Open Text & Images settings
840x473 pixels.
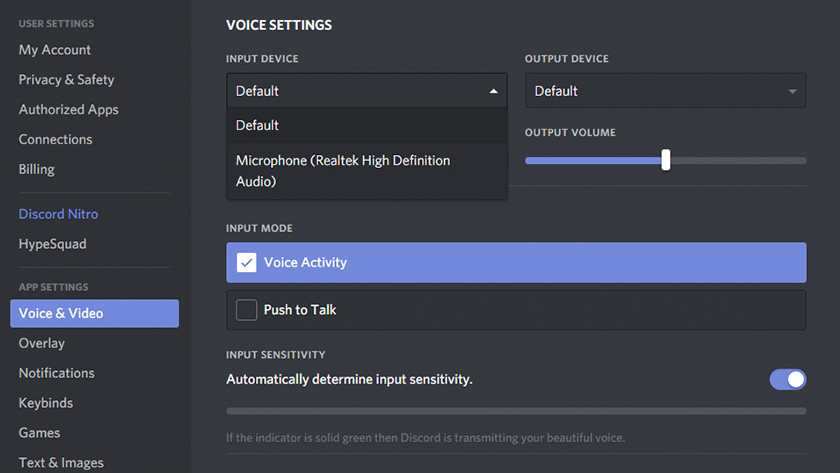pyautogui.click(x=61, y=462)
